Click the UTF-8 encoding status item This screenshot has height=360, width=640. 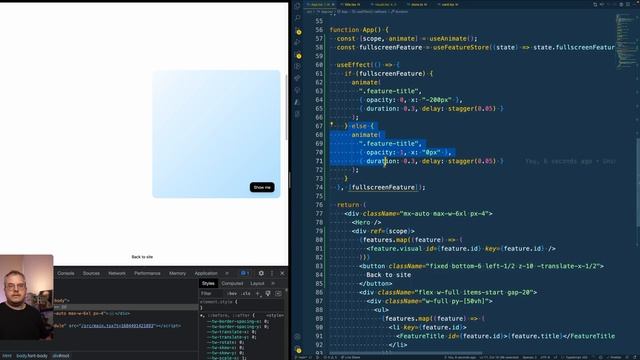545,358
